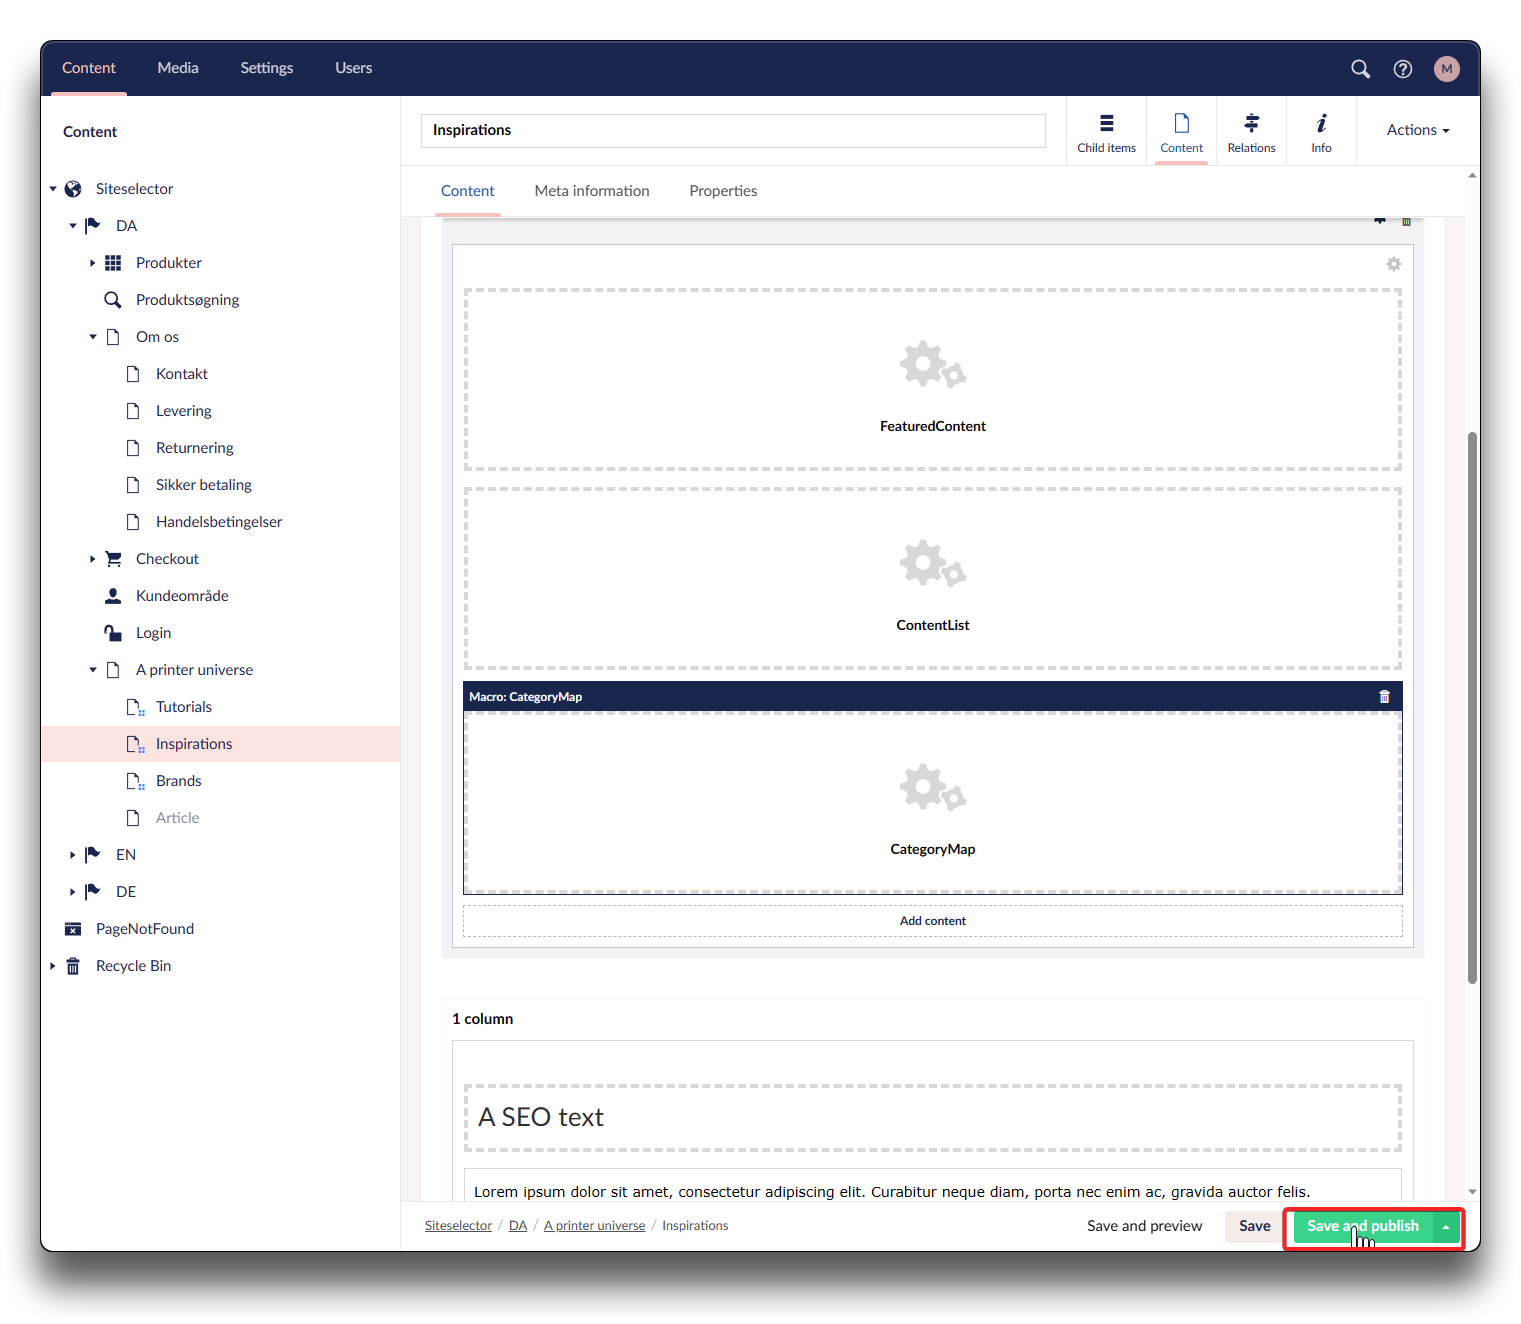Expand the Recycle Bin node
The width and height of the screenshot is (1521, 1324).
coord(53,966)
